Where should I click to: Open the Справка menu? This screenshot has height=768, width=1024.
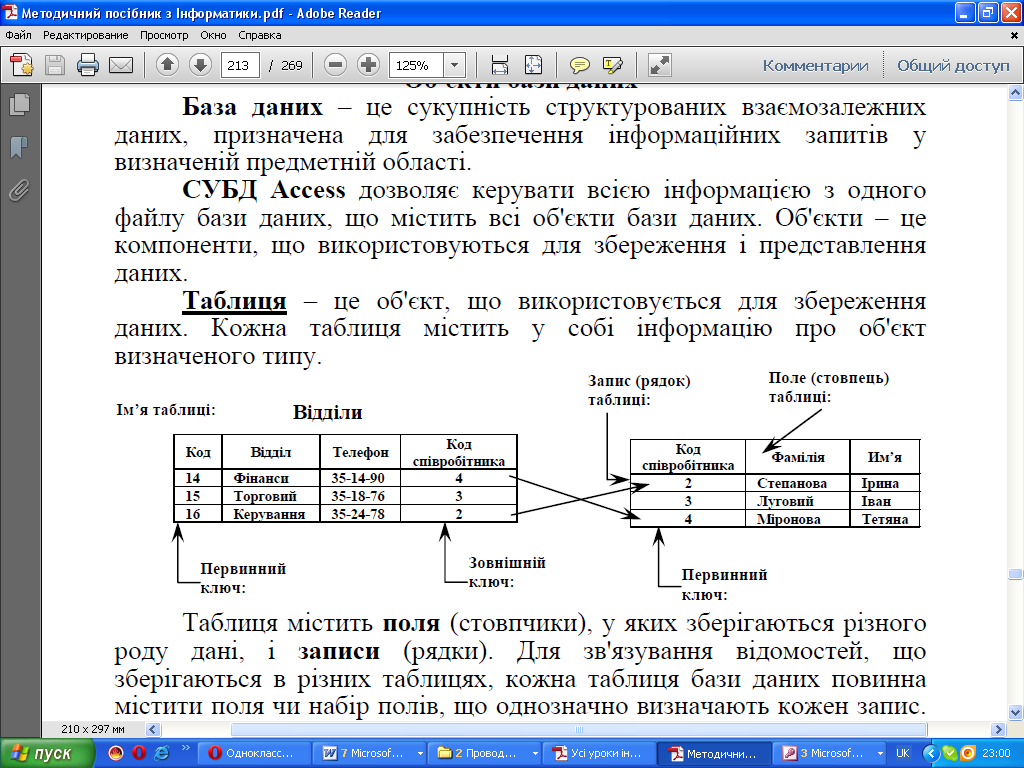[x=259, y=35]
